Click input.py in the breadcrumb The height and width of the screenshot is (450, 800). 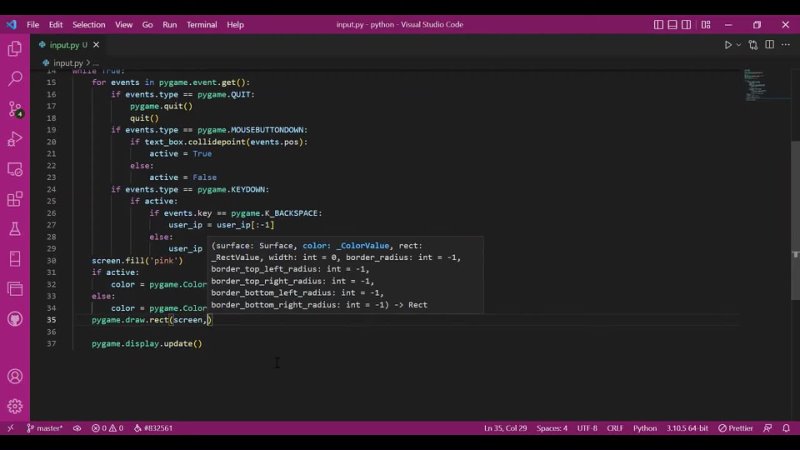[x=68, y=63]
